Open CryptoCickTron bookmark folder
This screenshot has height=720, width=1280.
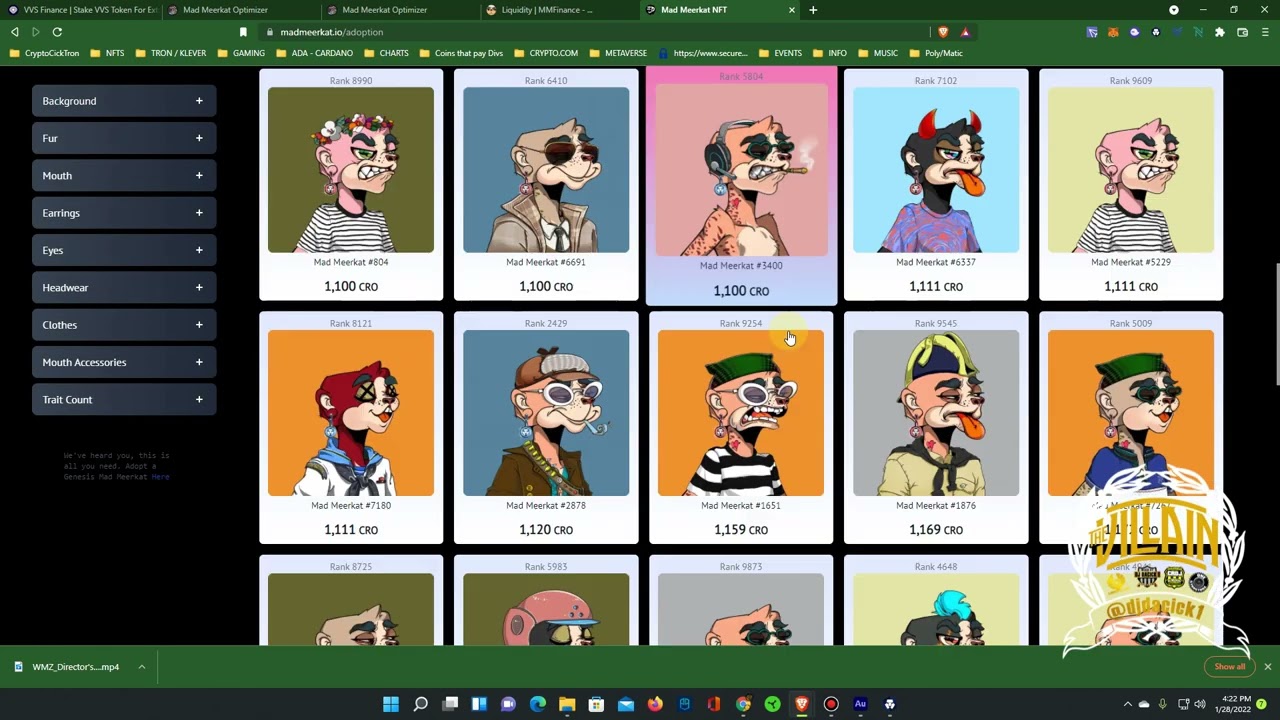pos(44,53)
